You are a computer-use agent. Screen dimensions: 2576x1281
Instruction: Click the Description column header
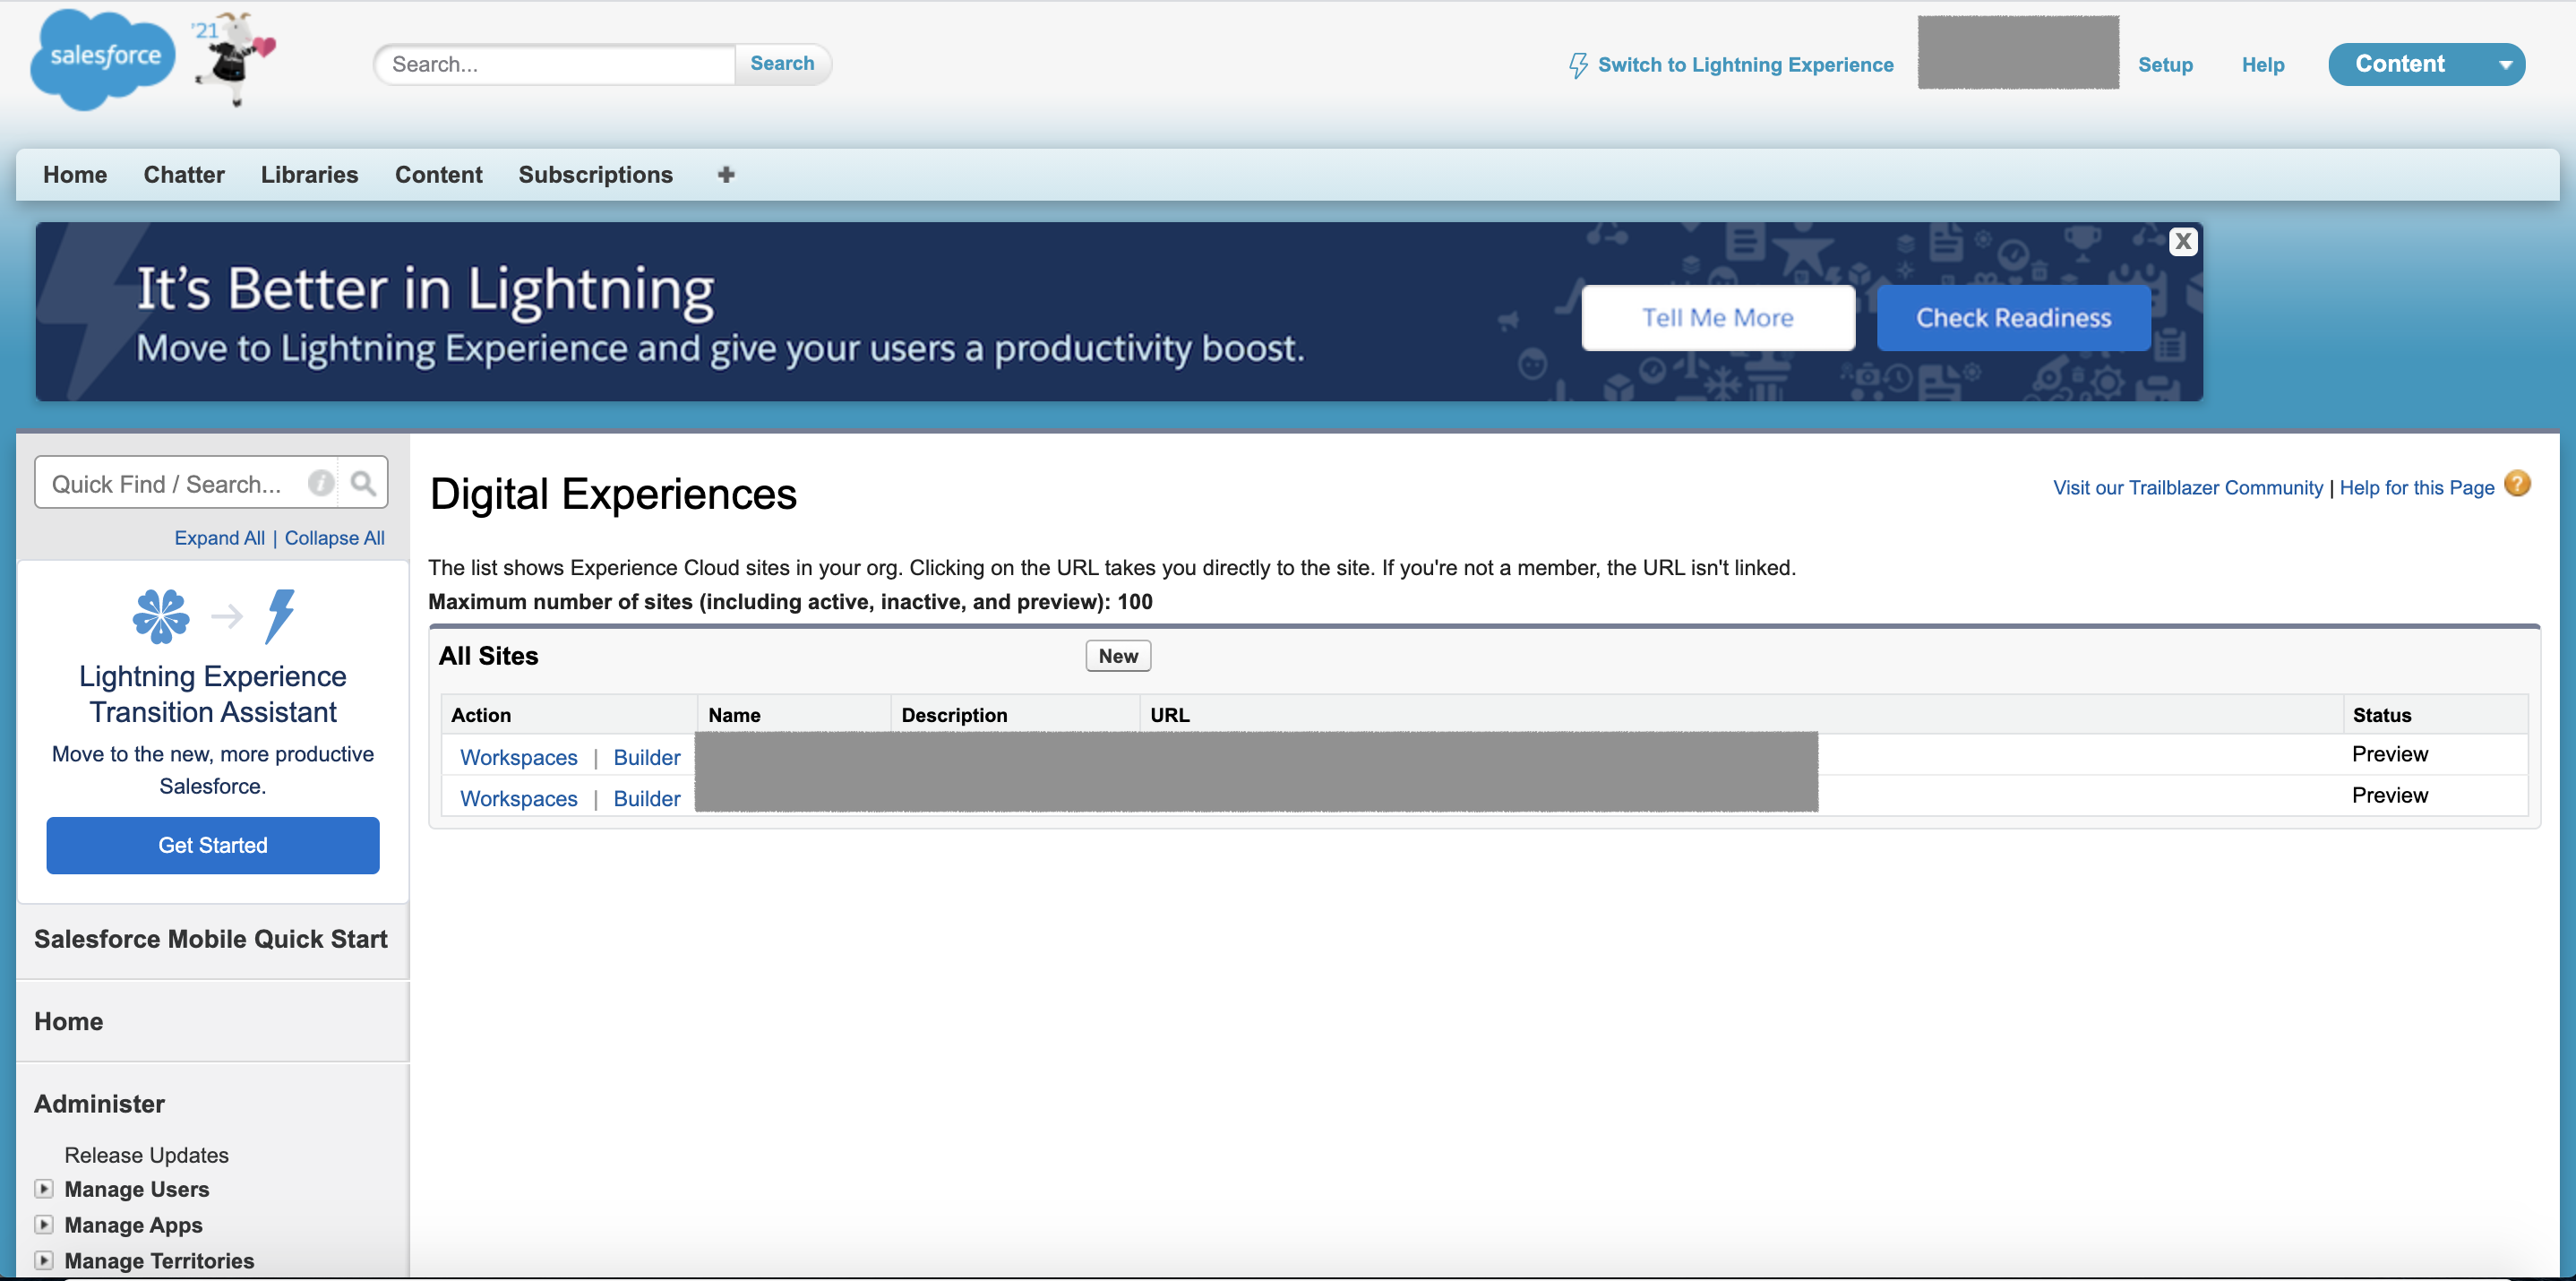954,715
